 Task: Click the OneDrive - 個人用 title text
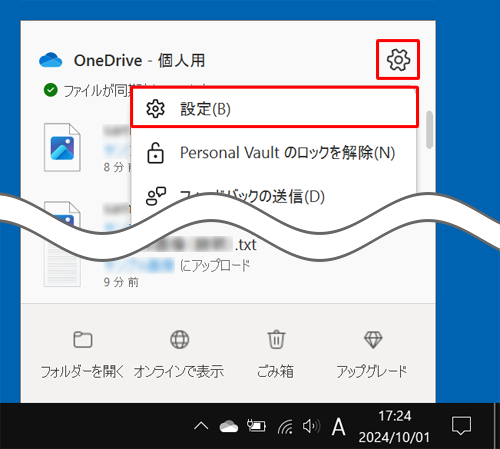(139, 61)
